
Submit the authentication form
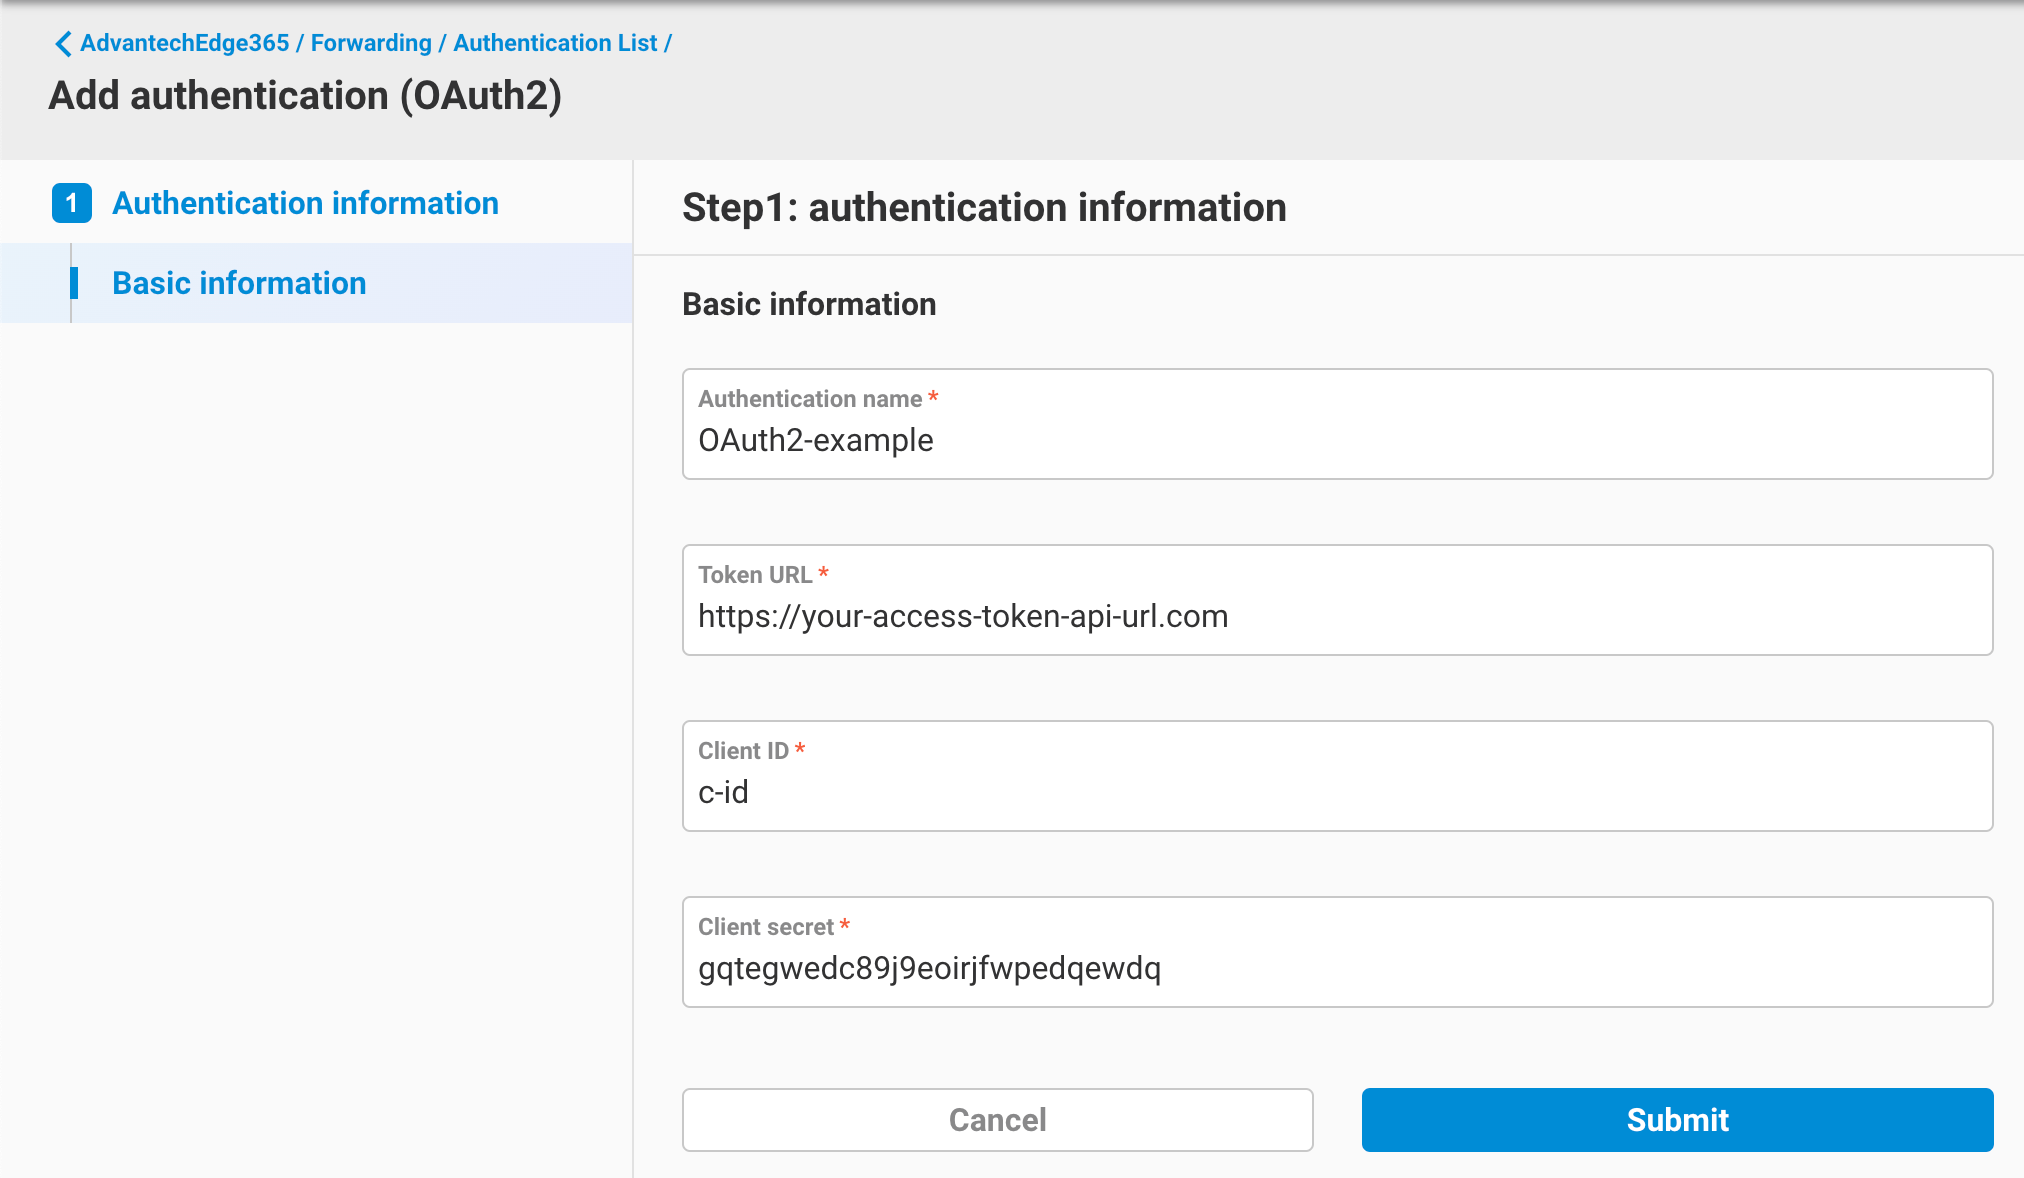[1677, 1120]
